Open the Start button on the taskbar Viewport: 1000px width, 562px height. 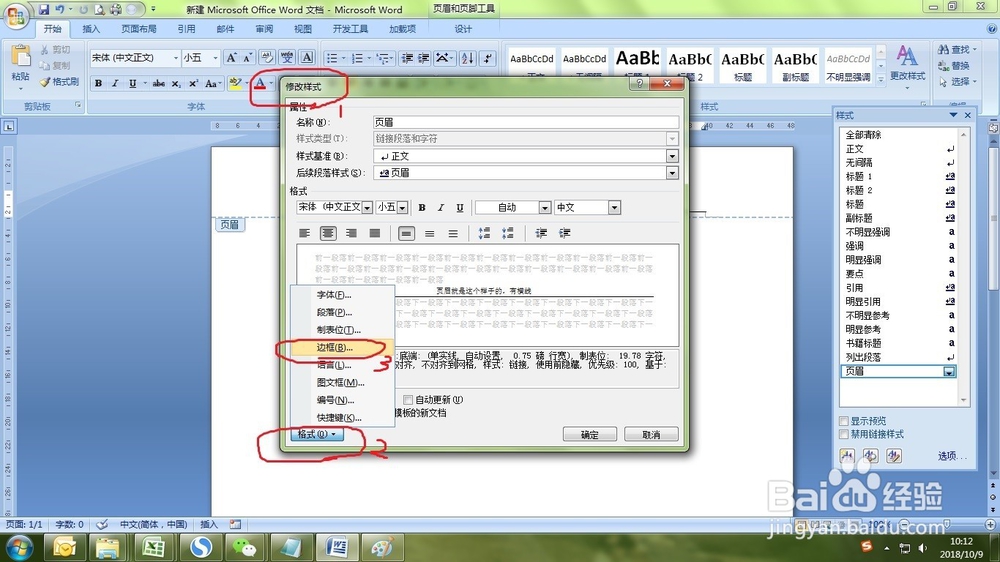[x=18, y=548]
